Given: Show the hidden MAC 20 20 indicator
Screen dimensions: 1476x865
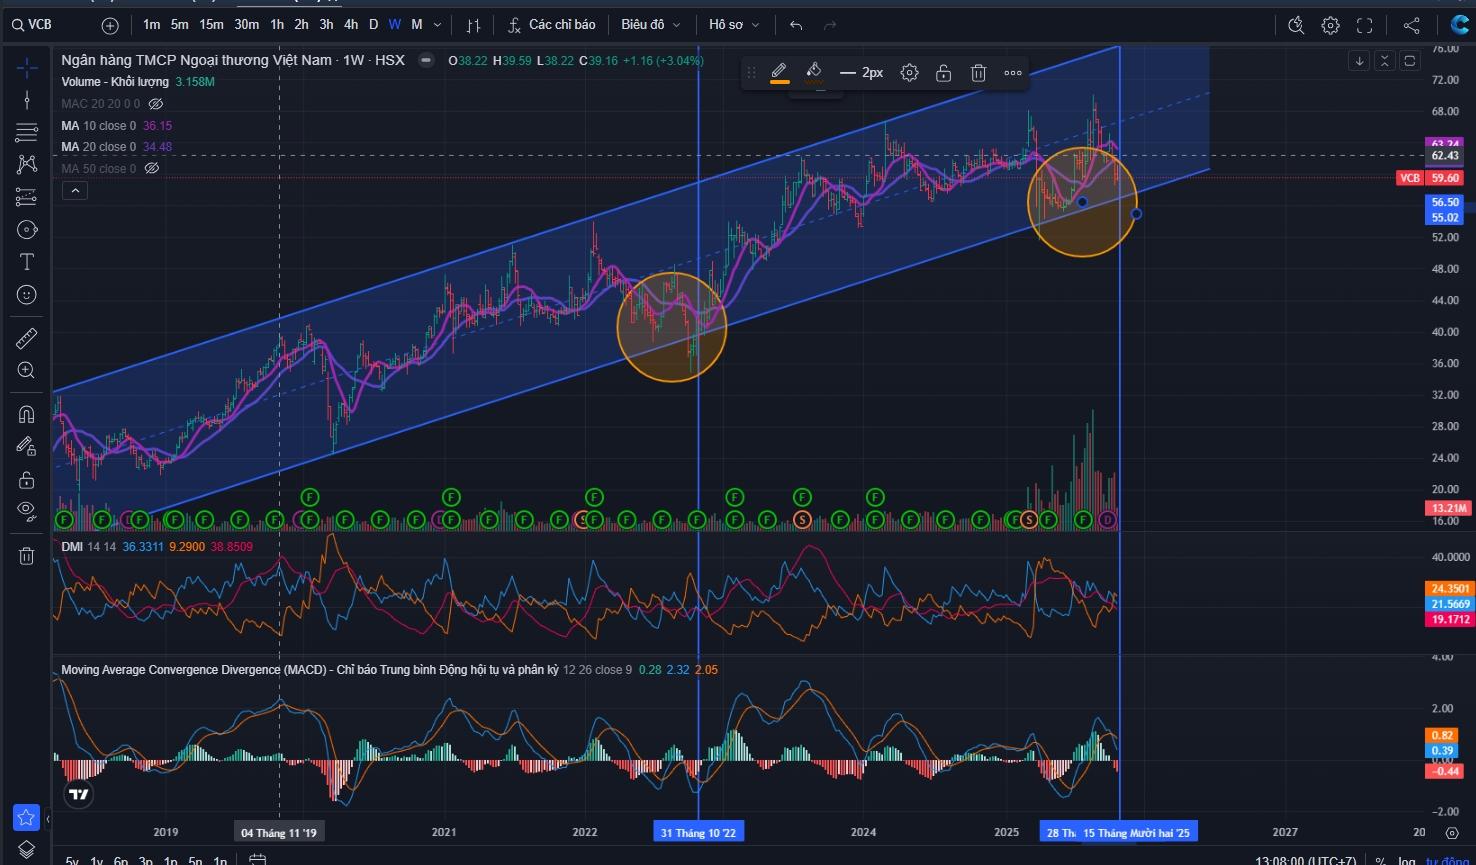Looking at the screenshot, I should click(156, 104).
